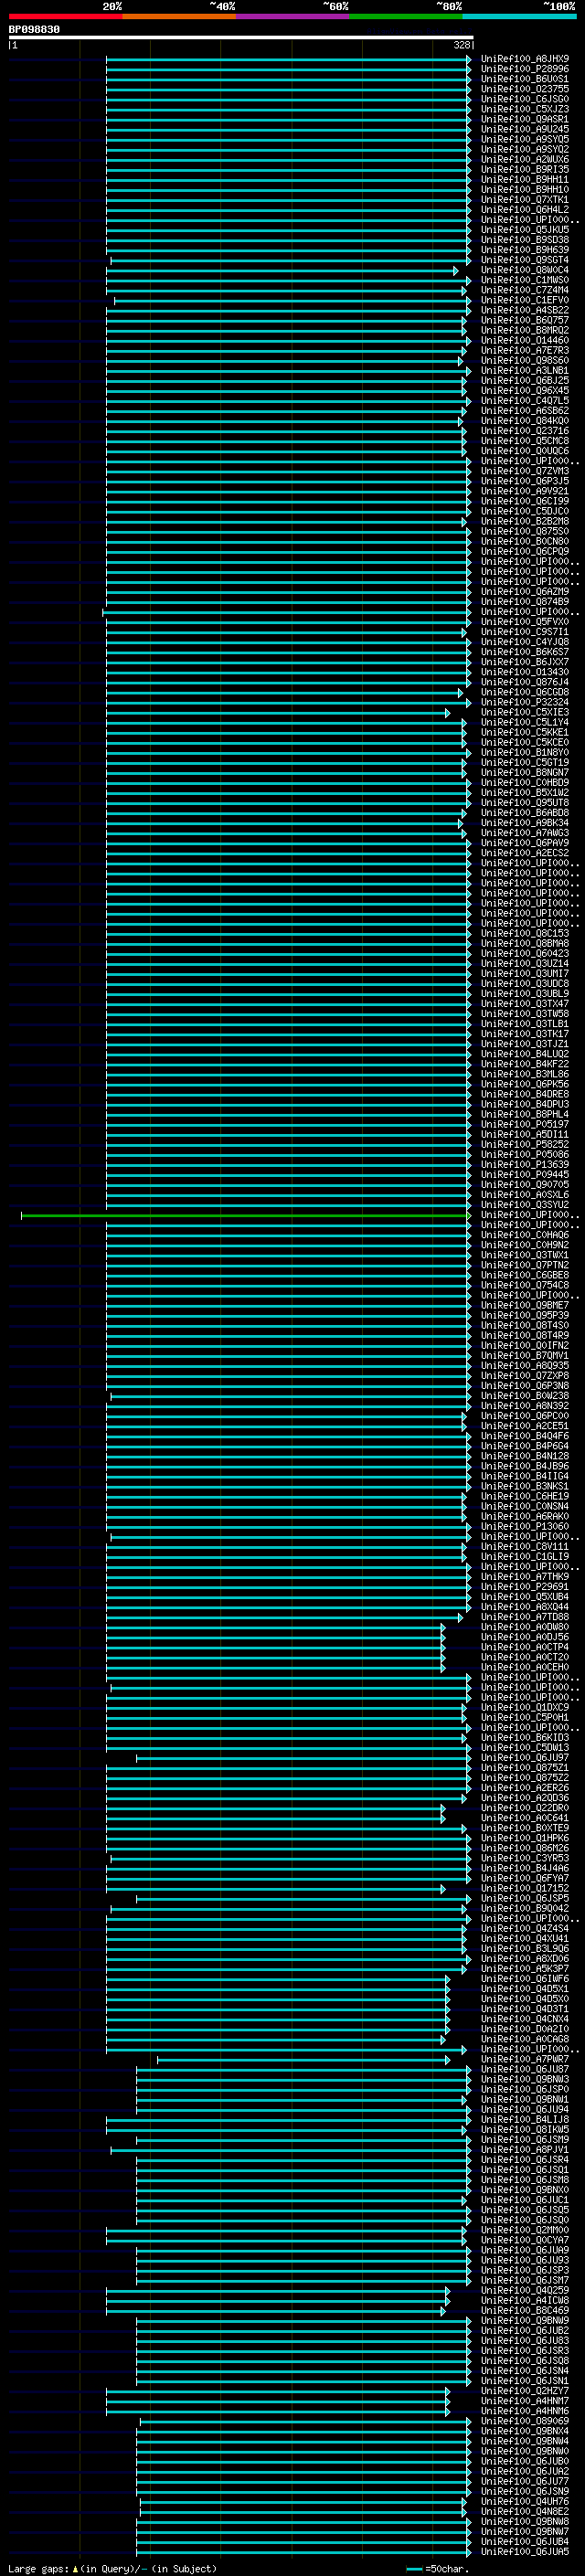Viewport: 585px width, 2576px height.
Task: Click the purple ~60% identity legend segment
Action: coord(292,17)
